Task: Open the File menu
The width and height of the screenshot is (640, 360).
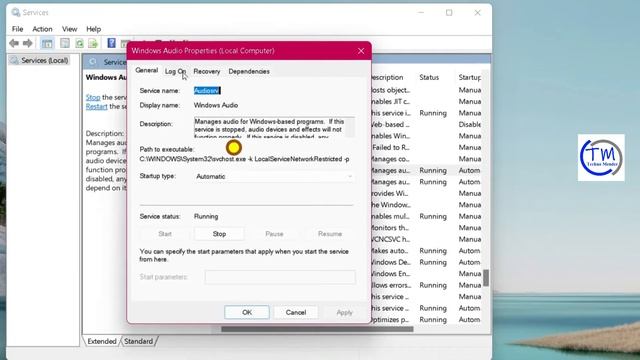Action: (x=18, y=29)
